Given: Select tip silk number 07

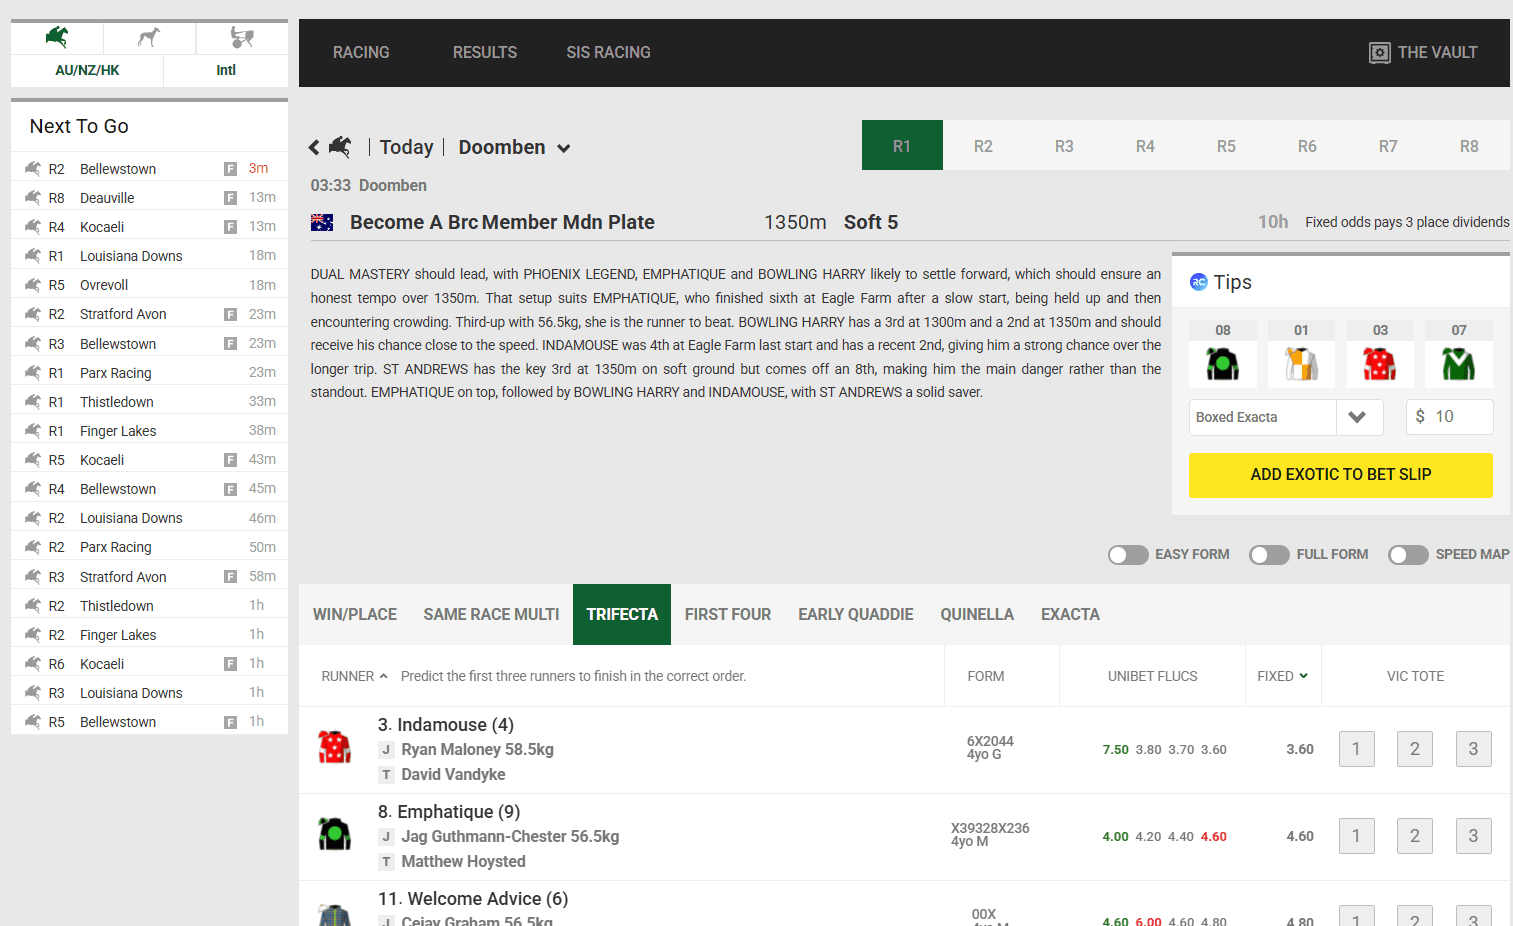Looking at the screenshot, I should 1458,364.
